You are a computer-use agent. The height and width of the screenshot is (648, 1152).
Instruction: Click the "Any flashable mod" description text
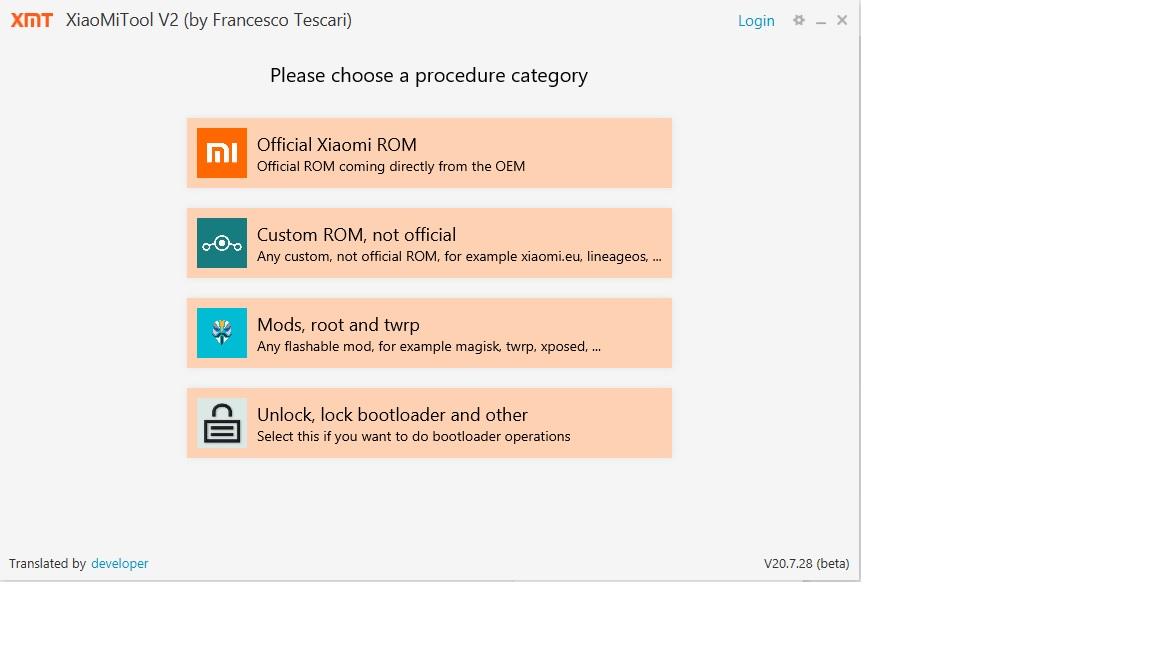coord(429,347)
